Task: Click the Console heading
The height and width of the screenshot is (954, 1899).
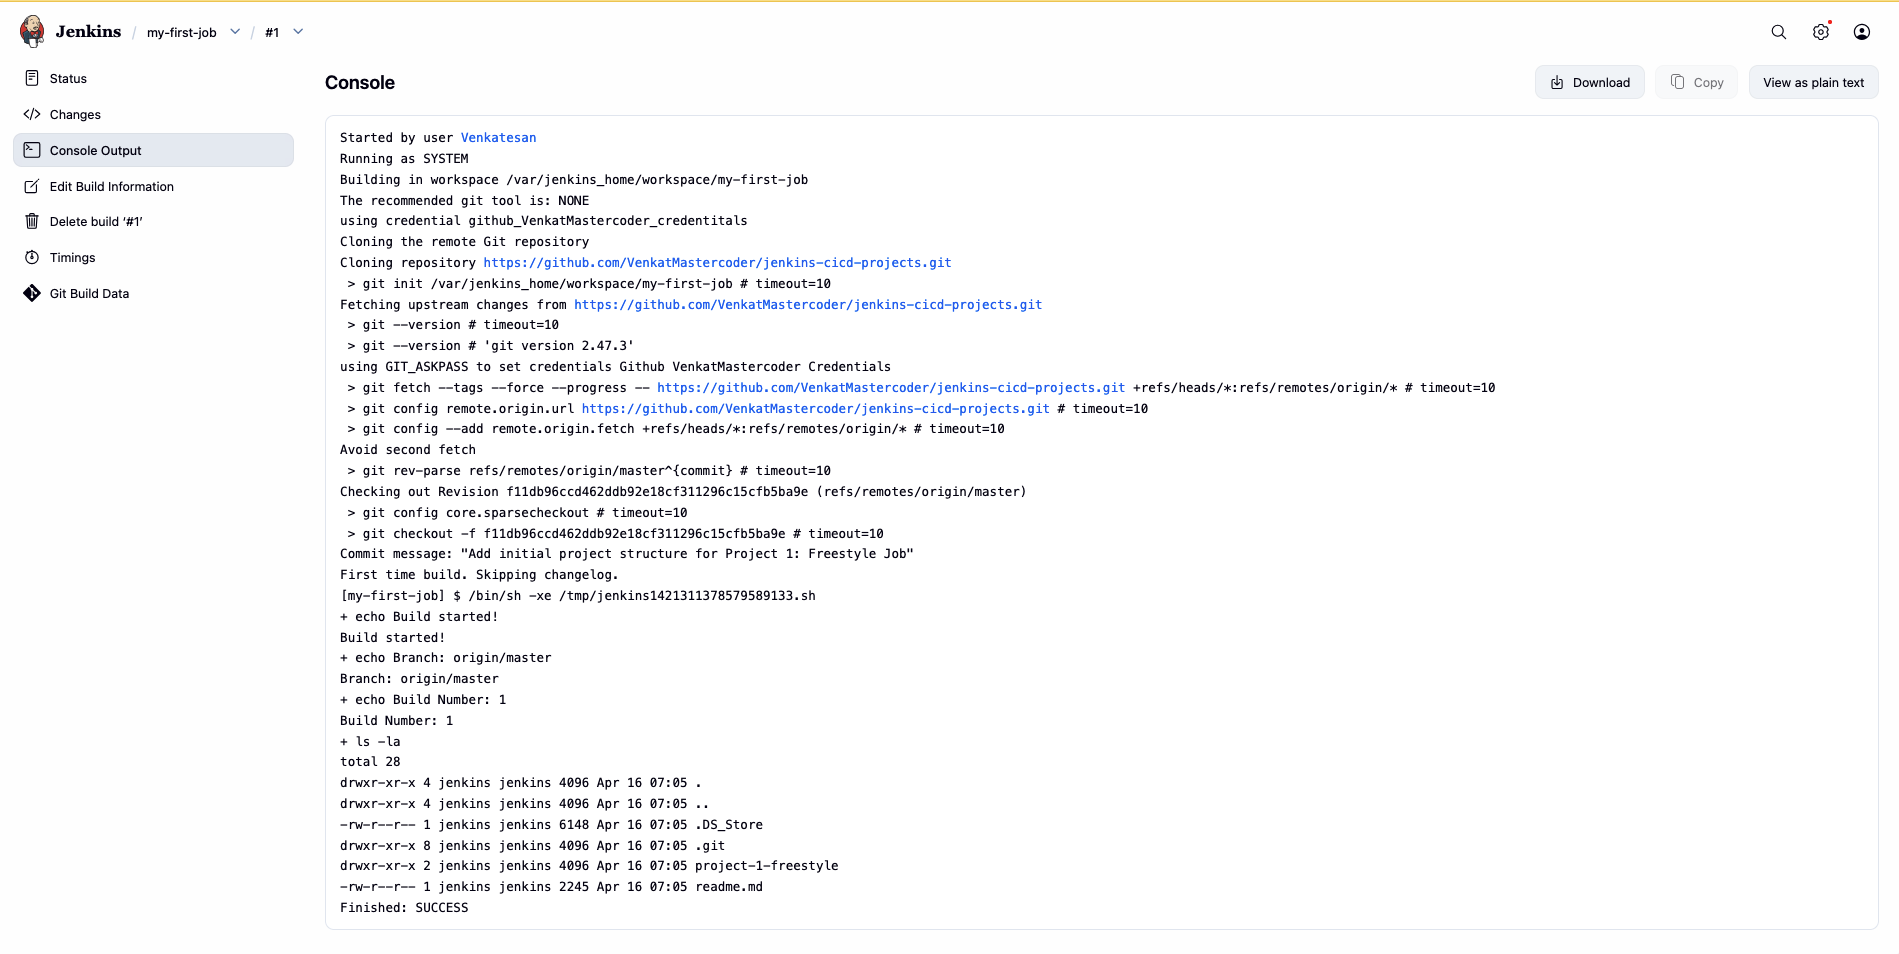Action: tap(360, 83)
